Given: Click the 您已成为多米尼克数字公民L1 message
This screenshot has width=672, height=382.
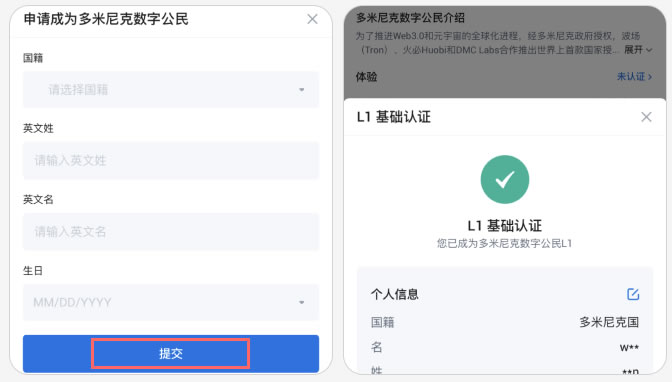Looking at the screenshot, I should point(504,244).
